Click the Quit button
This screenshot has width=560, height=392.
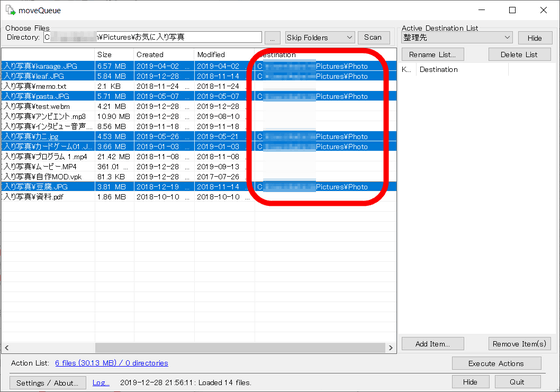point(517,382)
